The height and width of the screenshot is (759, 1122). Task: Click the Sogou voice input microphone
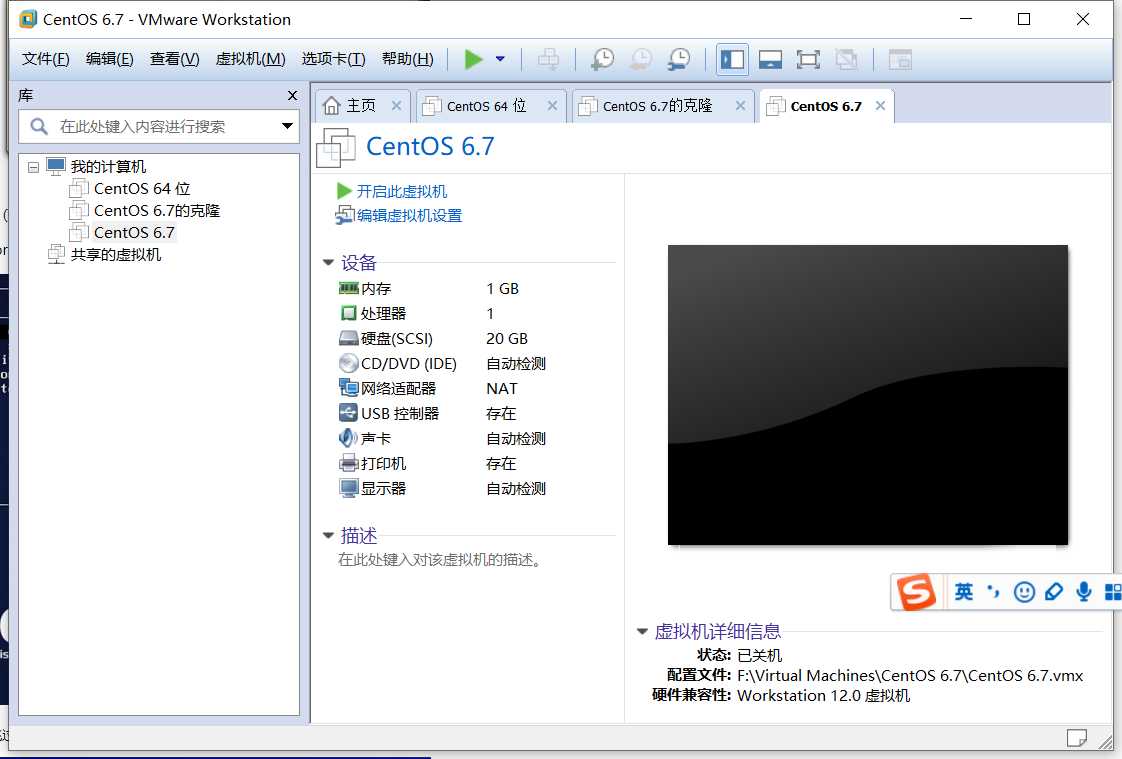(1084, 592)
